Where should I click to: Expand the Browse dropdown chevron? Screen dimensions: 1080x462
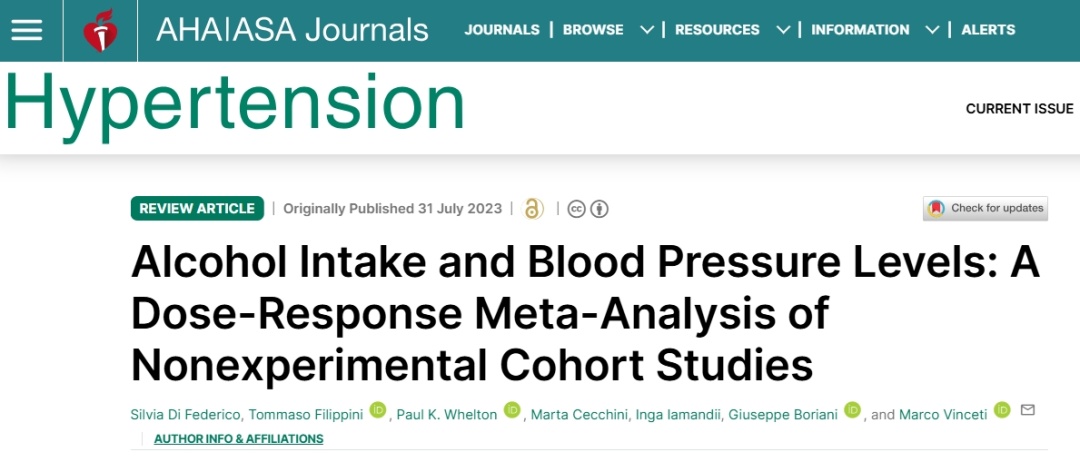(x=646, y=30)
